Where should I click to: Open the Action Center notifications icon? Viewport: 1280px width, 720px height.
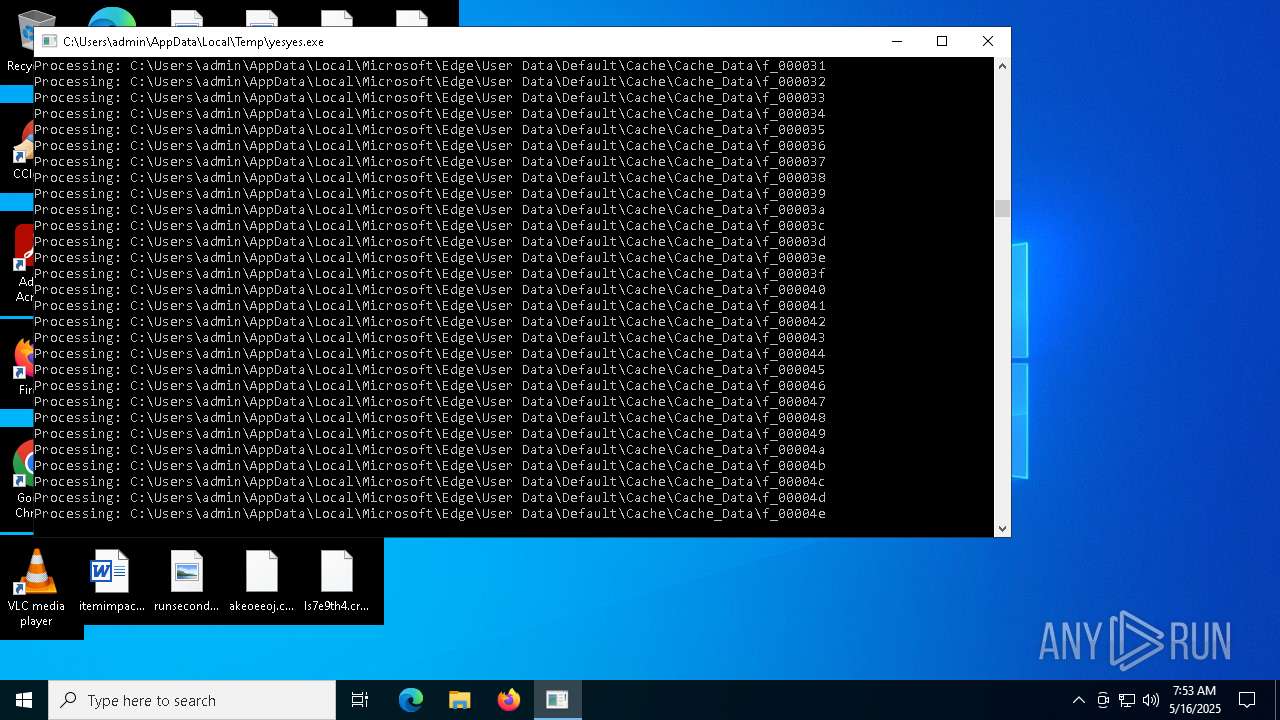pyautogui.click(x=1247, y=700)
